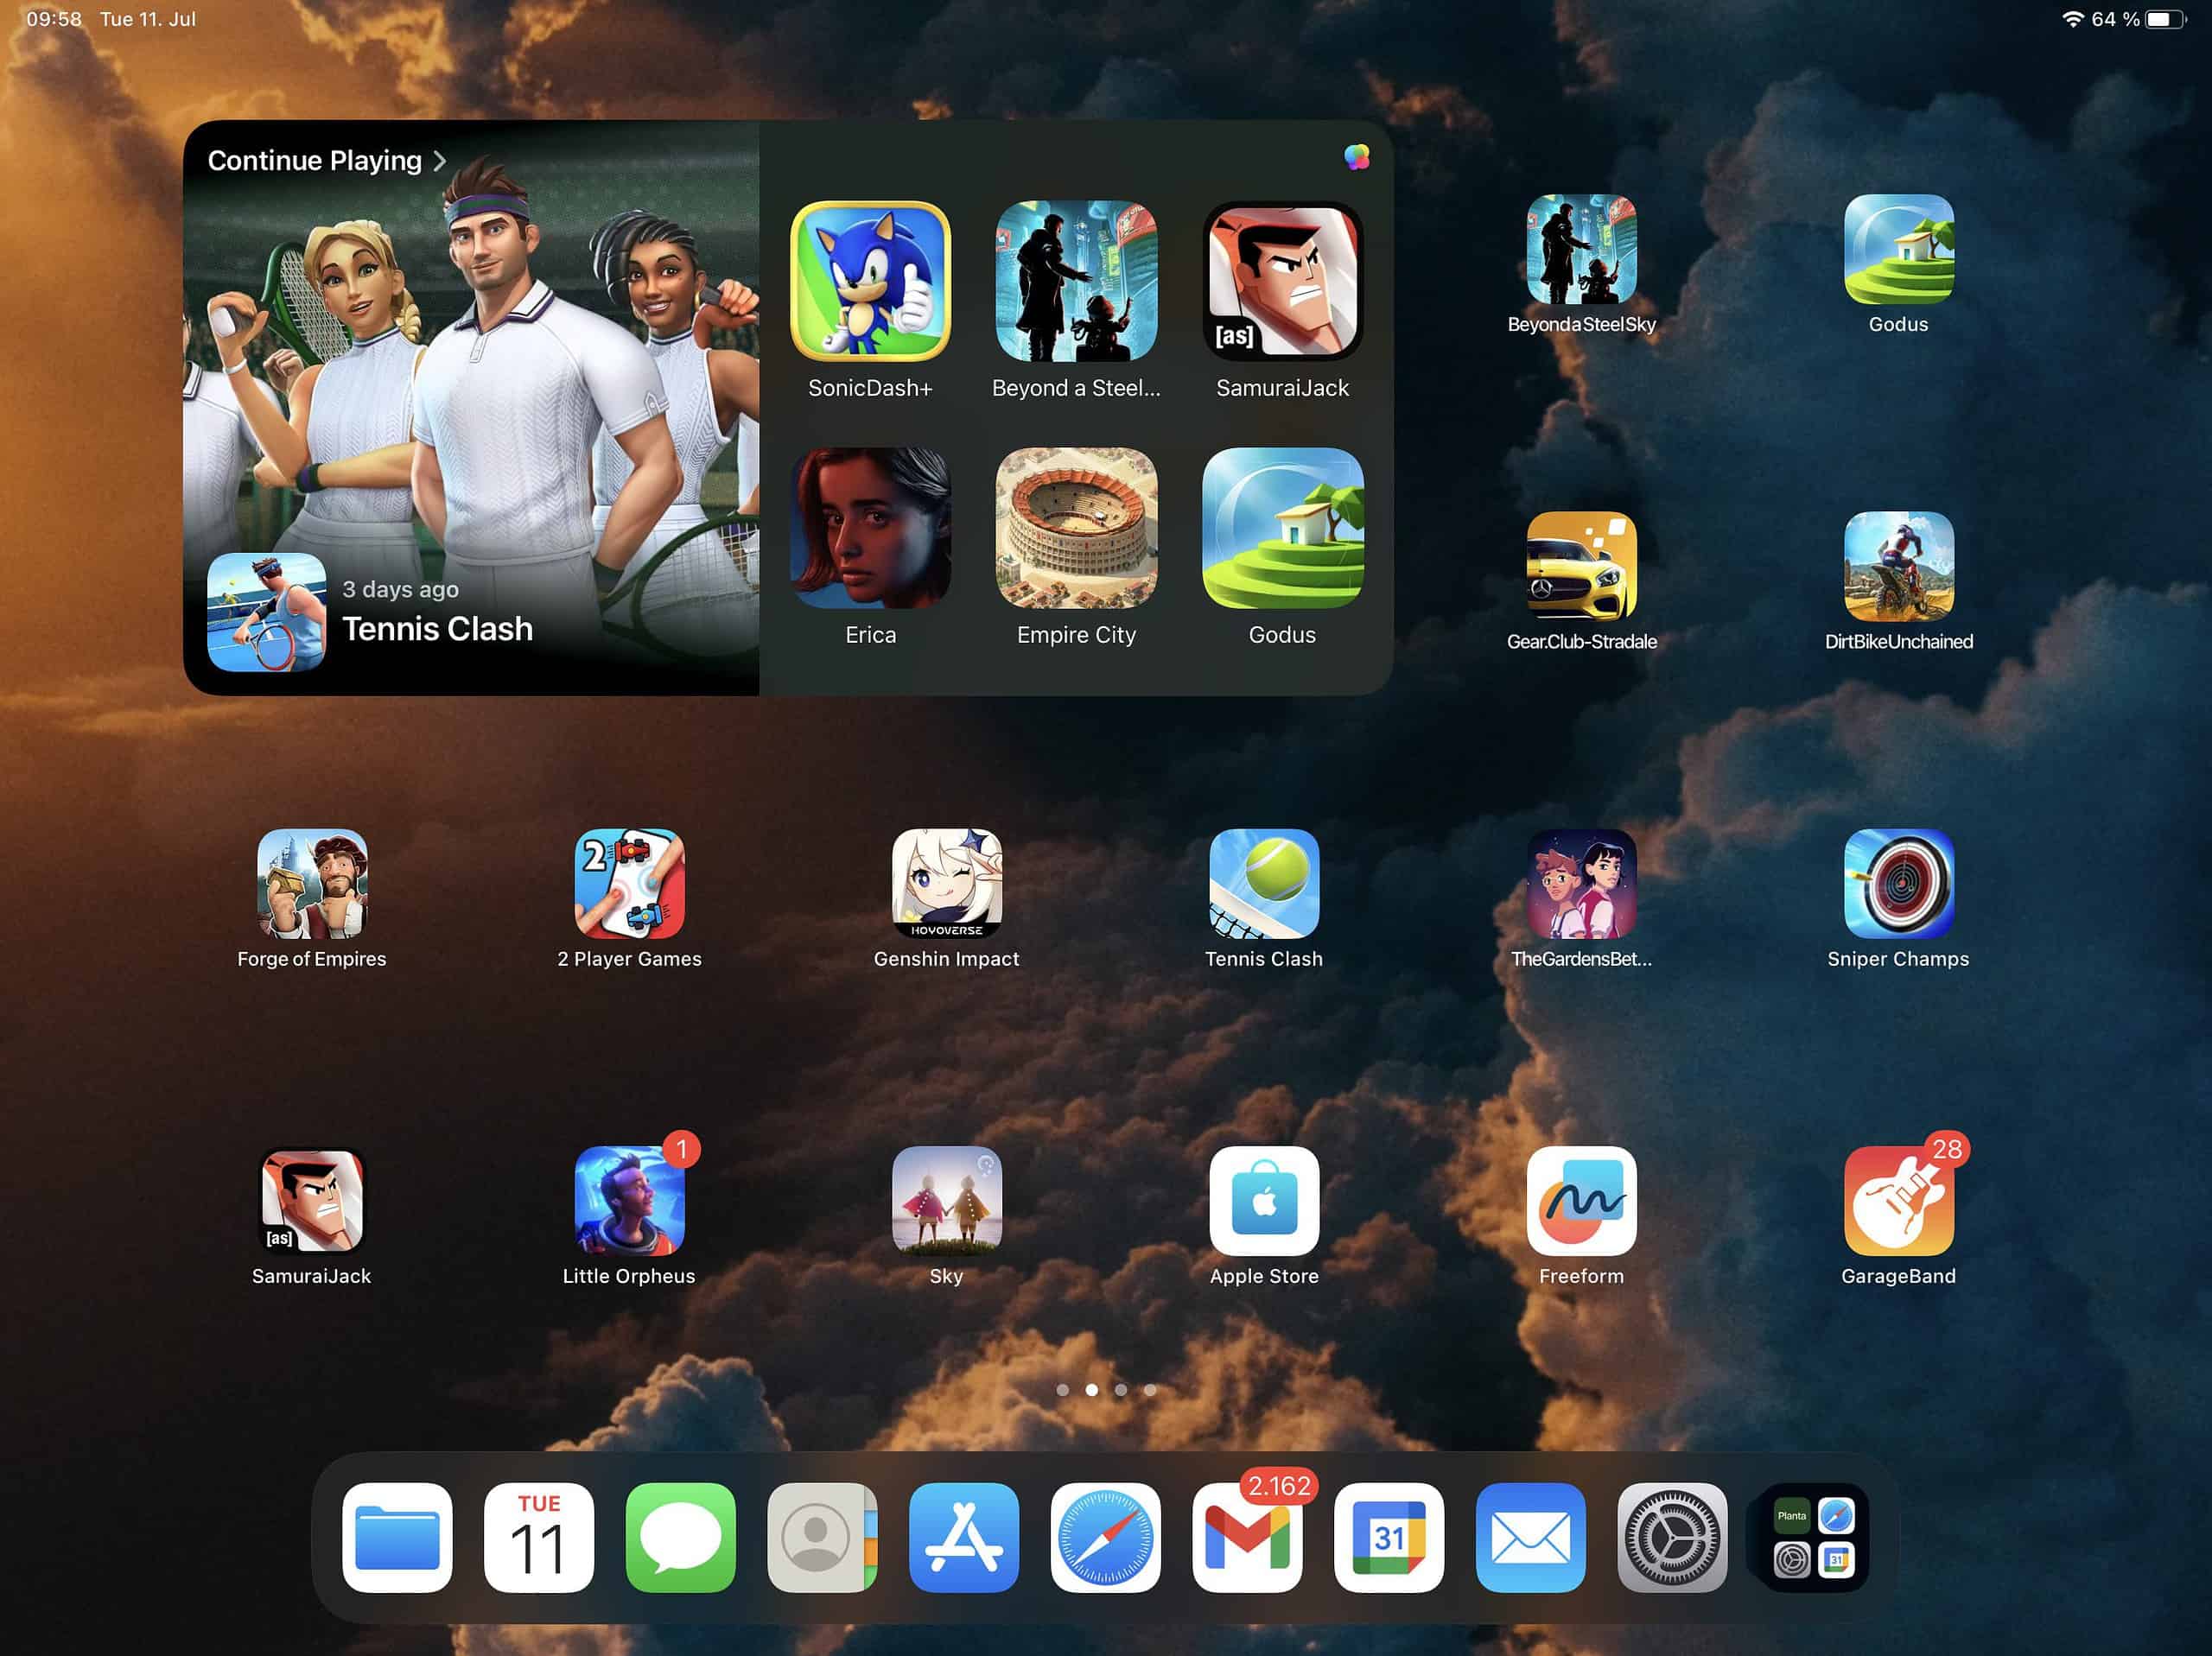Open the Calendar app showing TUE 11

538,1537
